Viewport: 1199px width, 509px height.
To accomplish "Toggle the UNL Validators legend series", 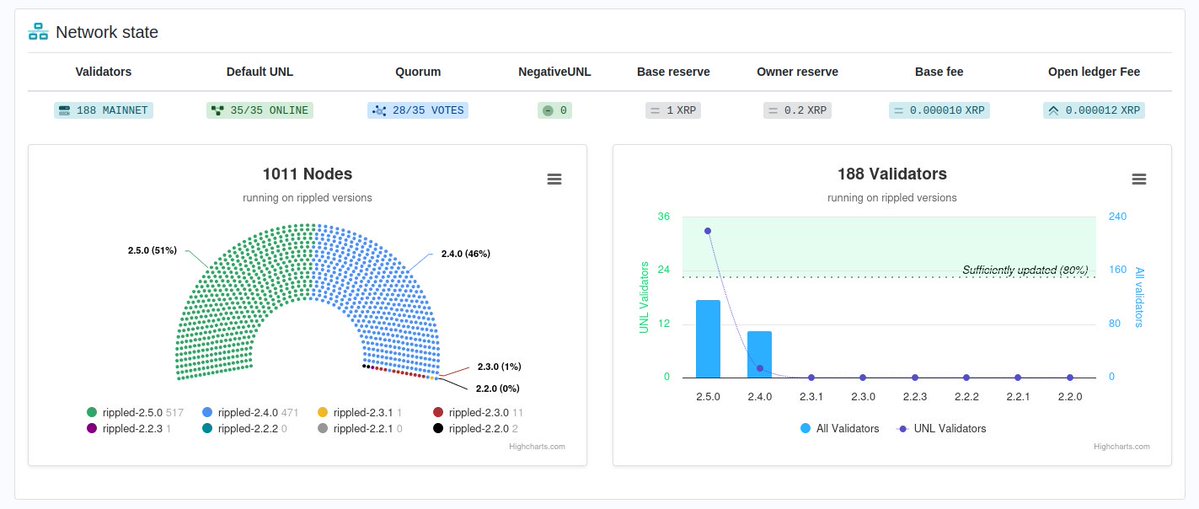I will pos(941,429).
